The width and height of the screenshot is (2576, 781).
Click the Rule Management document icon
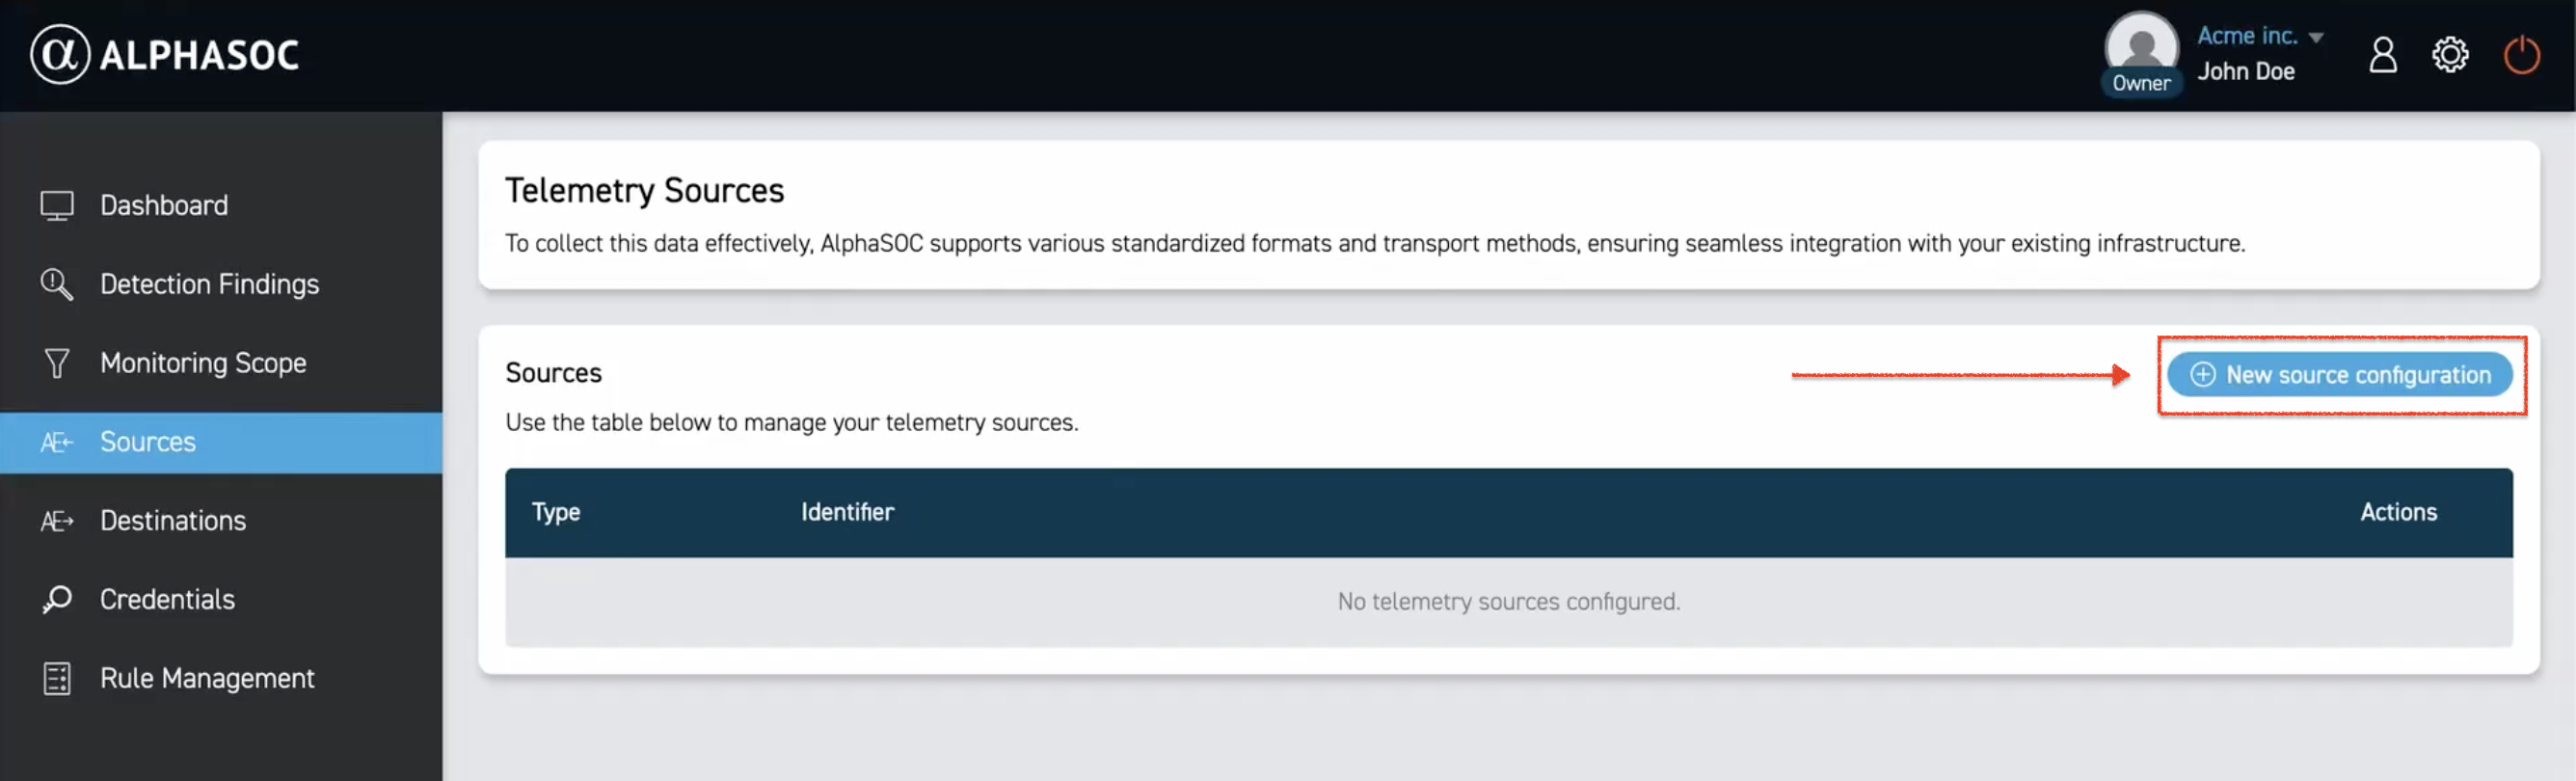[57, 677]
